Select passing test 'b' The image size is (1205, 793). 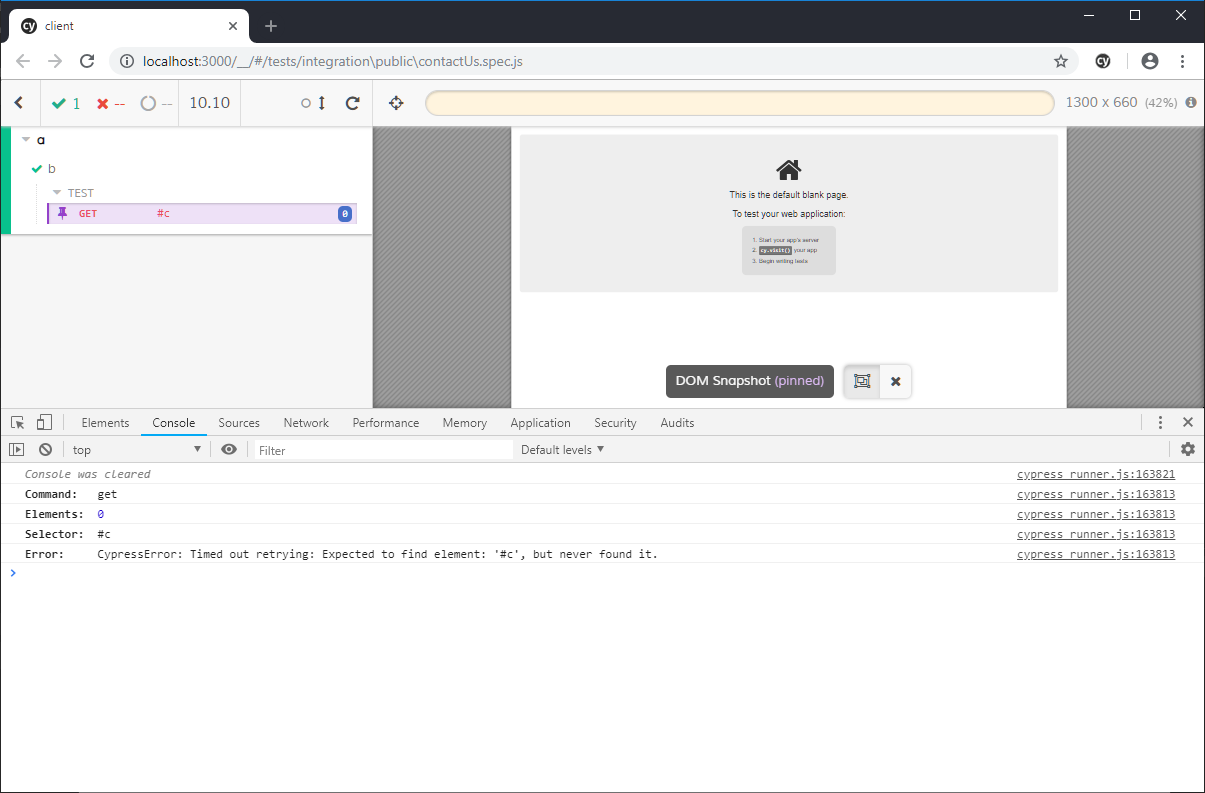[52, 168]
